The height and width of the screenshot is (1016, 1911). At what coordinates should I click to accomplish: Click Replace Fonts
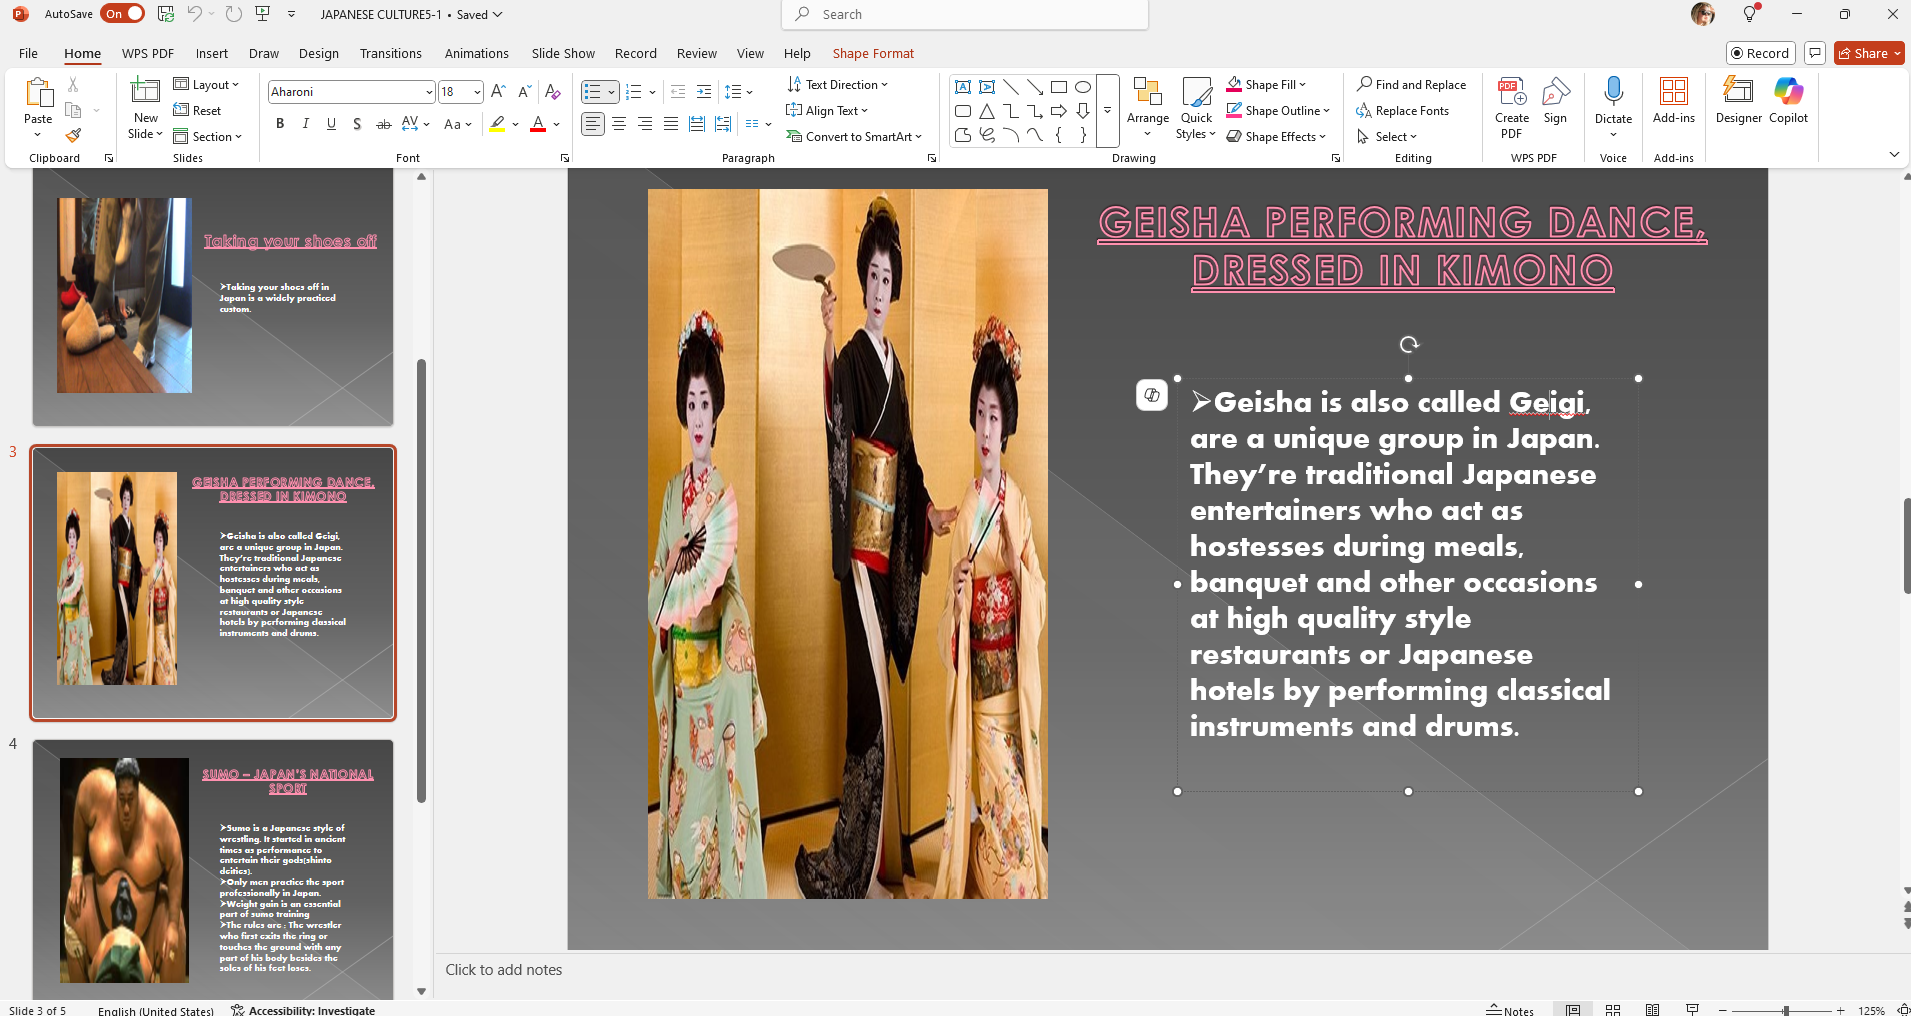coord(1403,111)
